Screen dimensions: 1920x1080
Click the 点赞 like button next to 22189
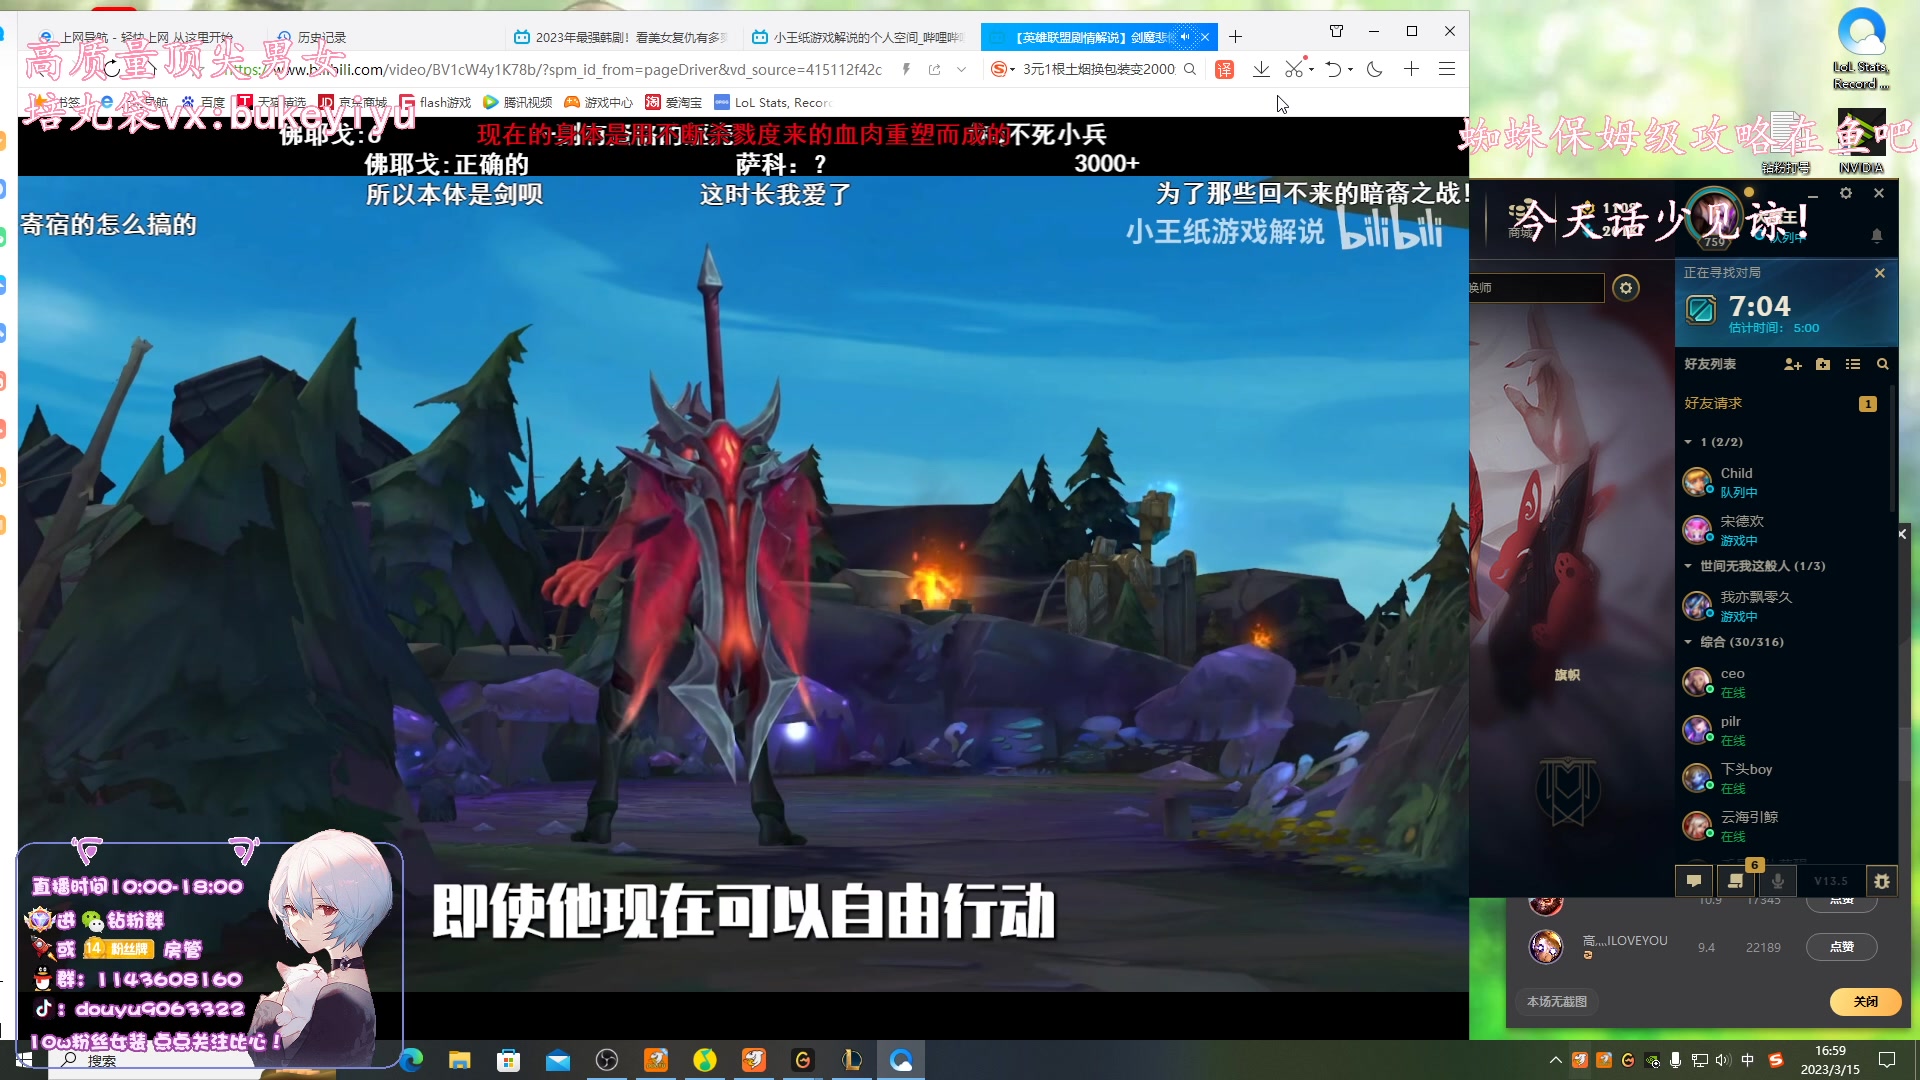1843,947
